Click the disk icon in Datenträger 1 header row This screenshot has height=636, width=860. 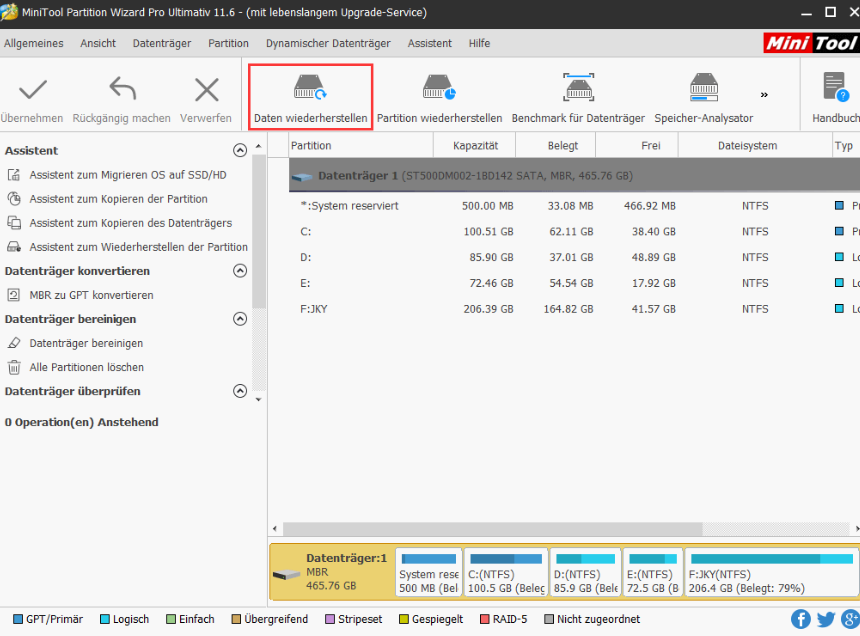click(x=302, y=177)
